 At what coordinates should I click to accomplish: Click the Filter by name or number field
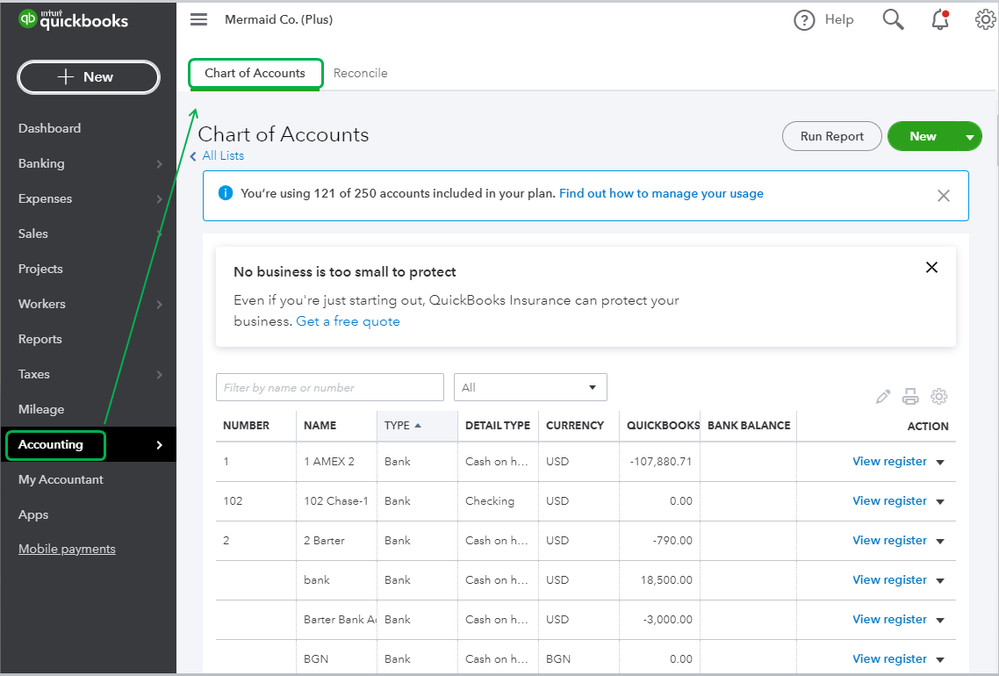[x=329, y=387]
